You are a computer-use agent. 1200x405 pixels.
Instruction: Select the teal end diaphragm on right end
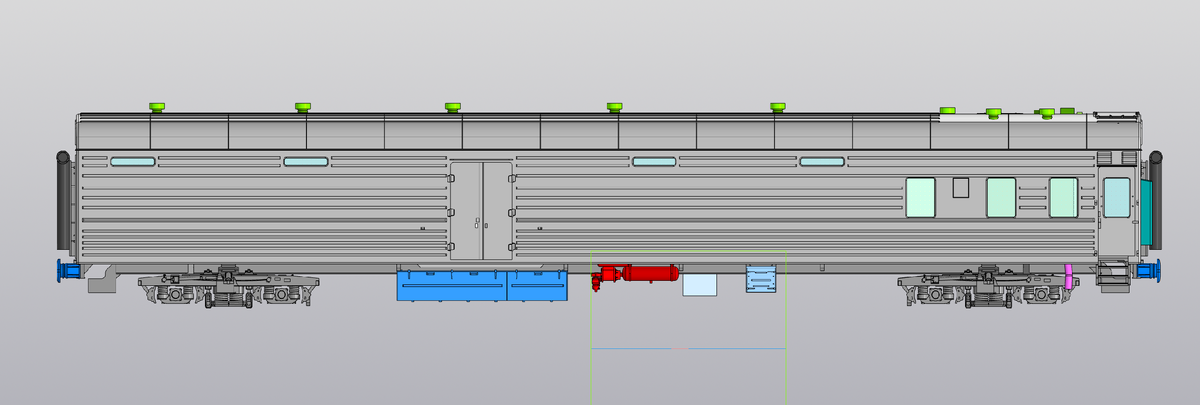[1146, 214]
